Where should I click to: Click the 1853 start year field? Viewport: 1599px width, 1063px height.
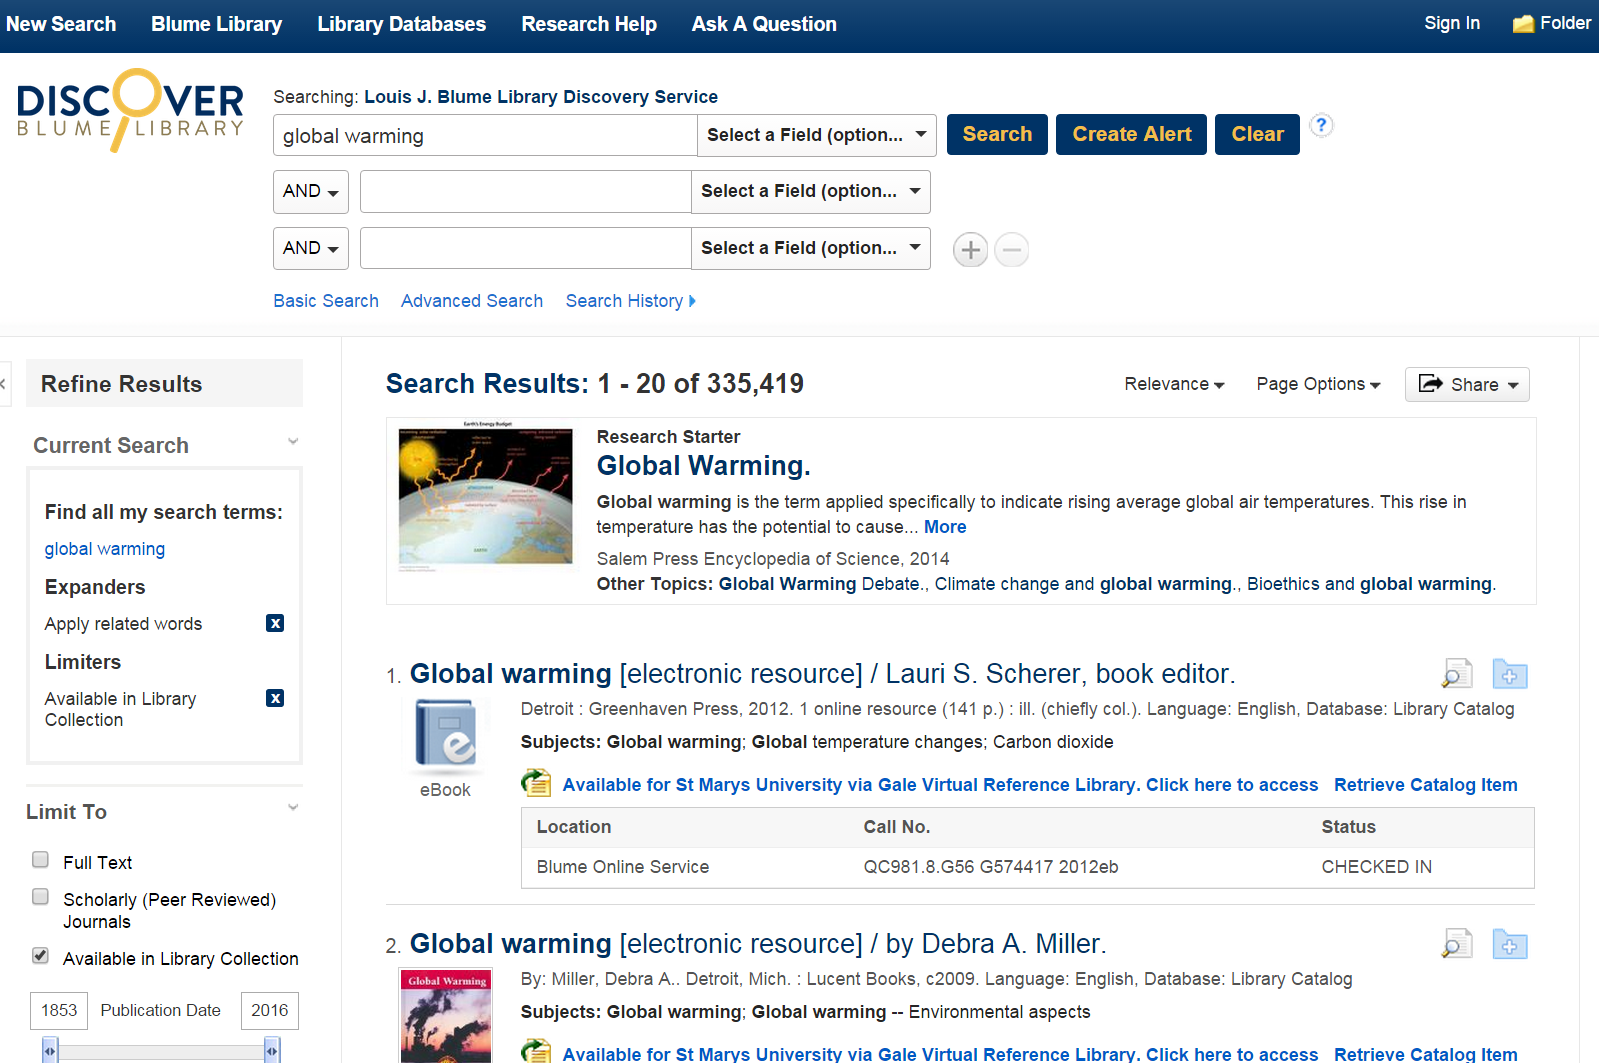tap(59, 1011)
